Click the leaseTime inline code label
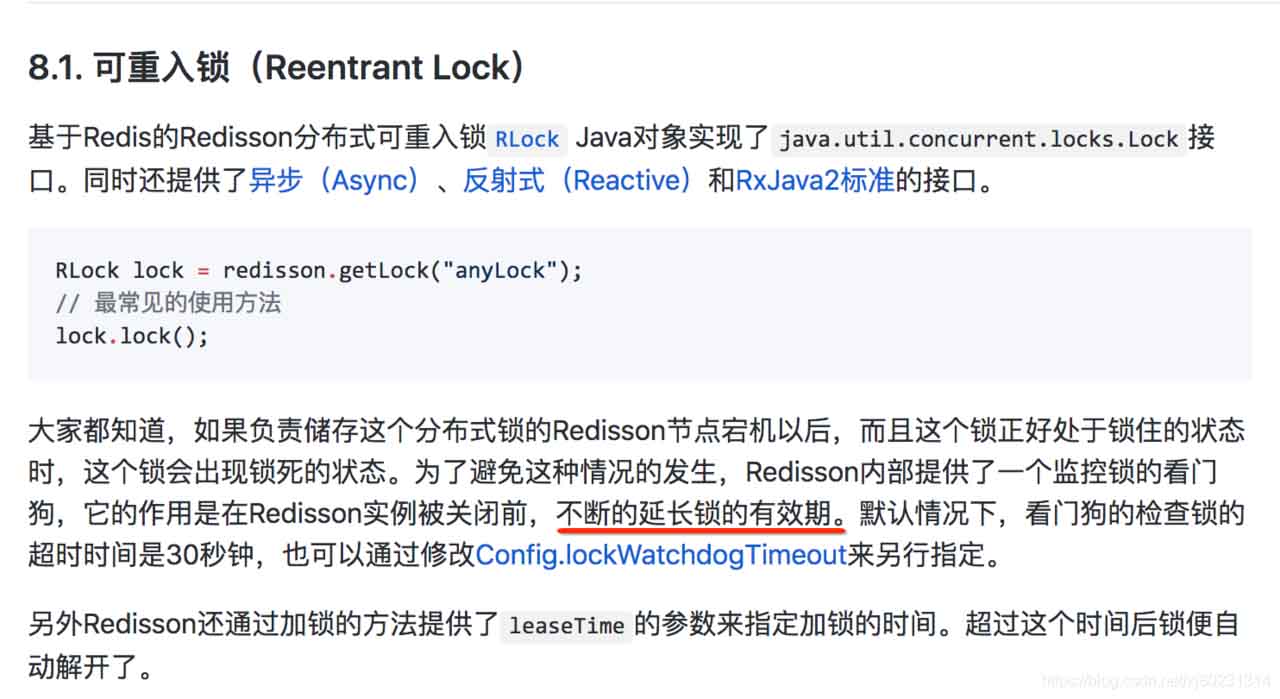Screen dimensions: 1280x699 [x=566, y=627]
